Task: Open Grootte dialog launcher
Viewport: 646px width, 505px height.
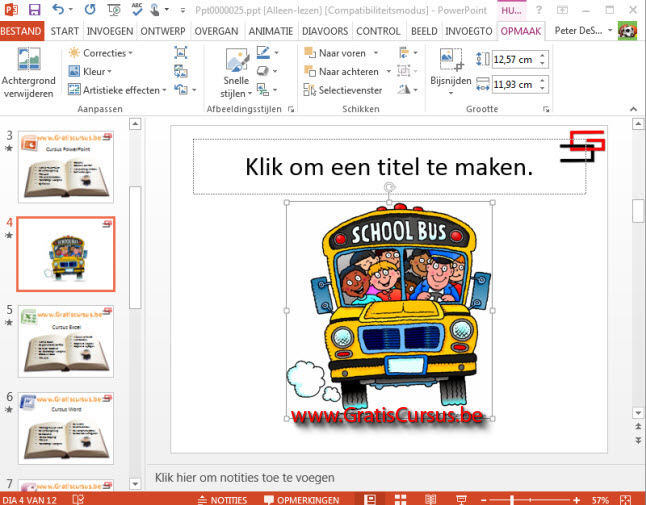Action: pos(546,109)
